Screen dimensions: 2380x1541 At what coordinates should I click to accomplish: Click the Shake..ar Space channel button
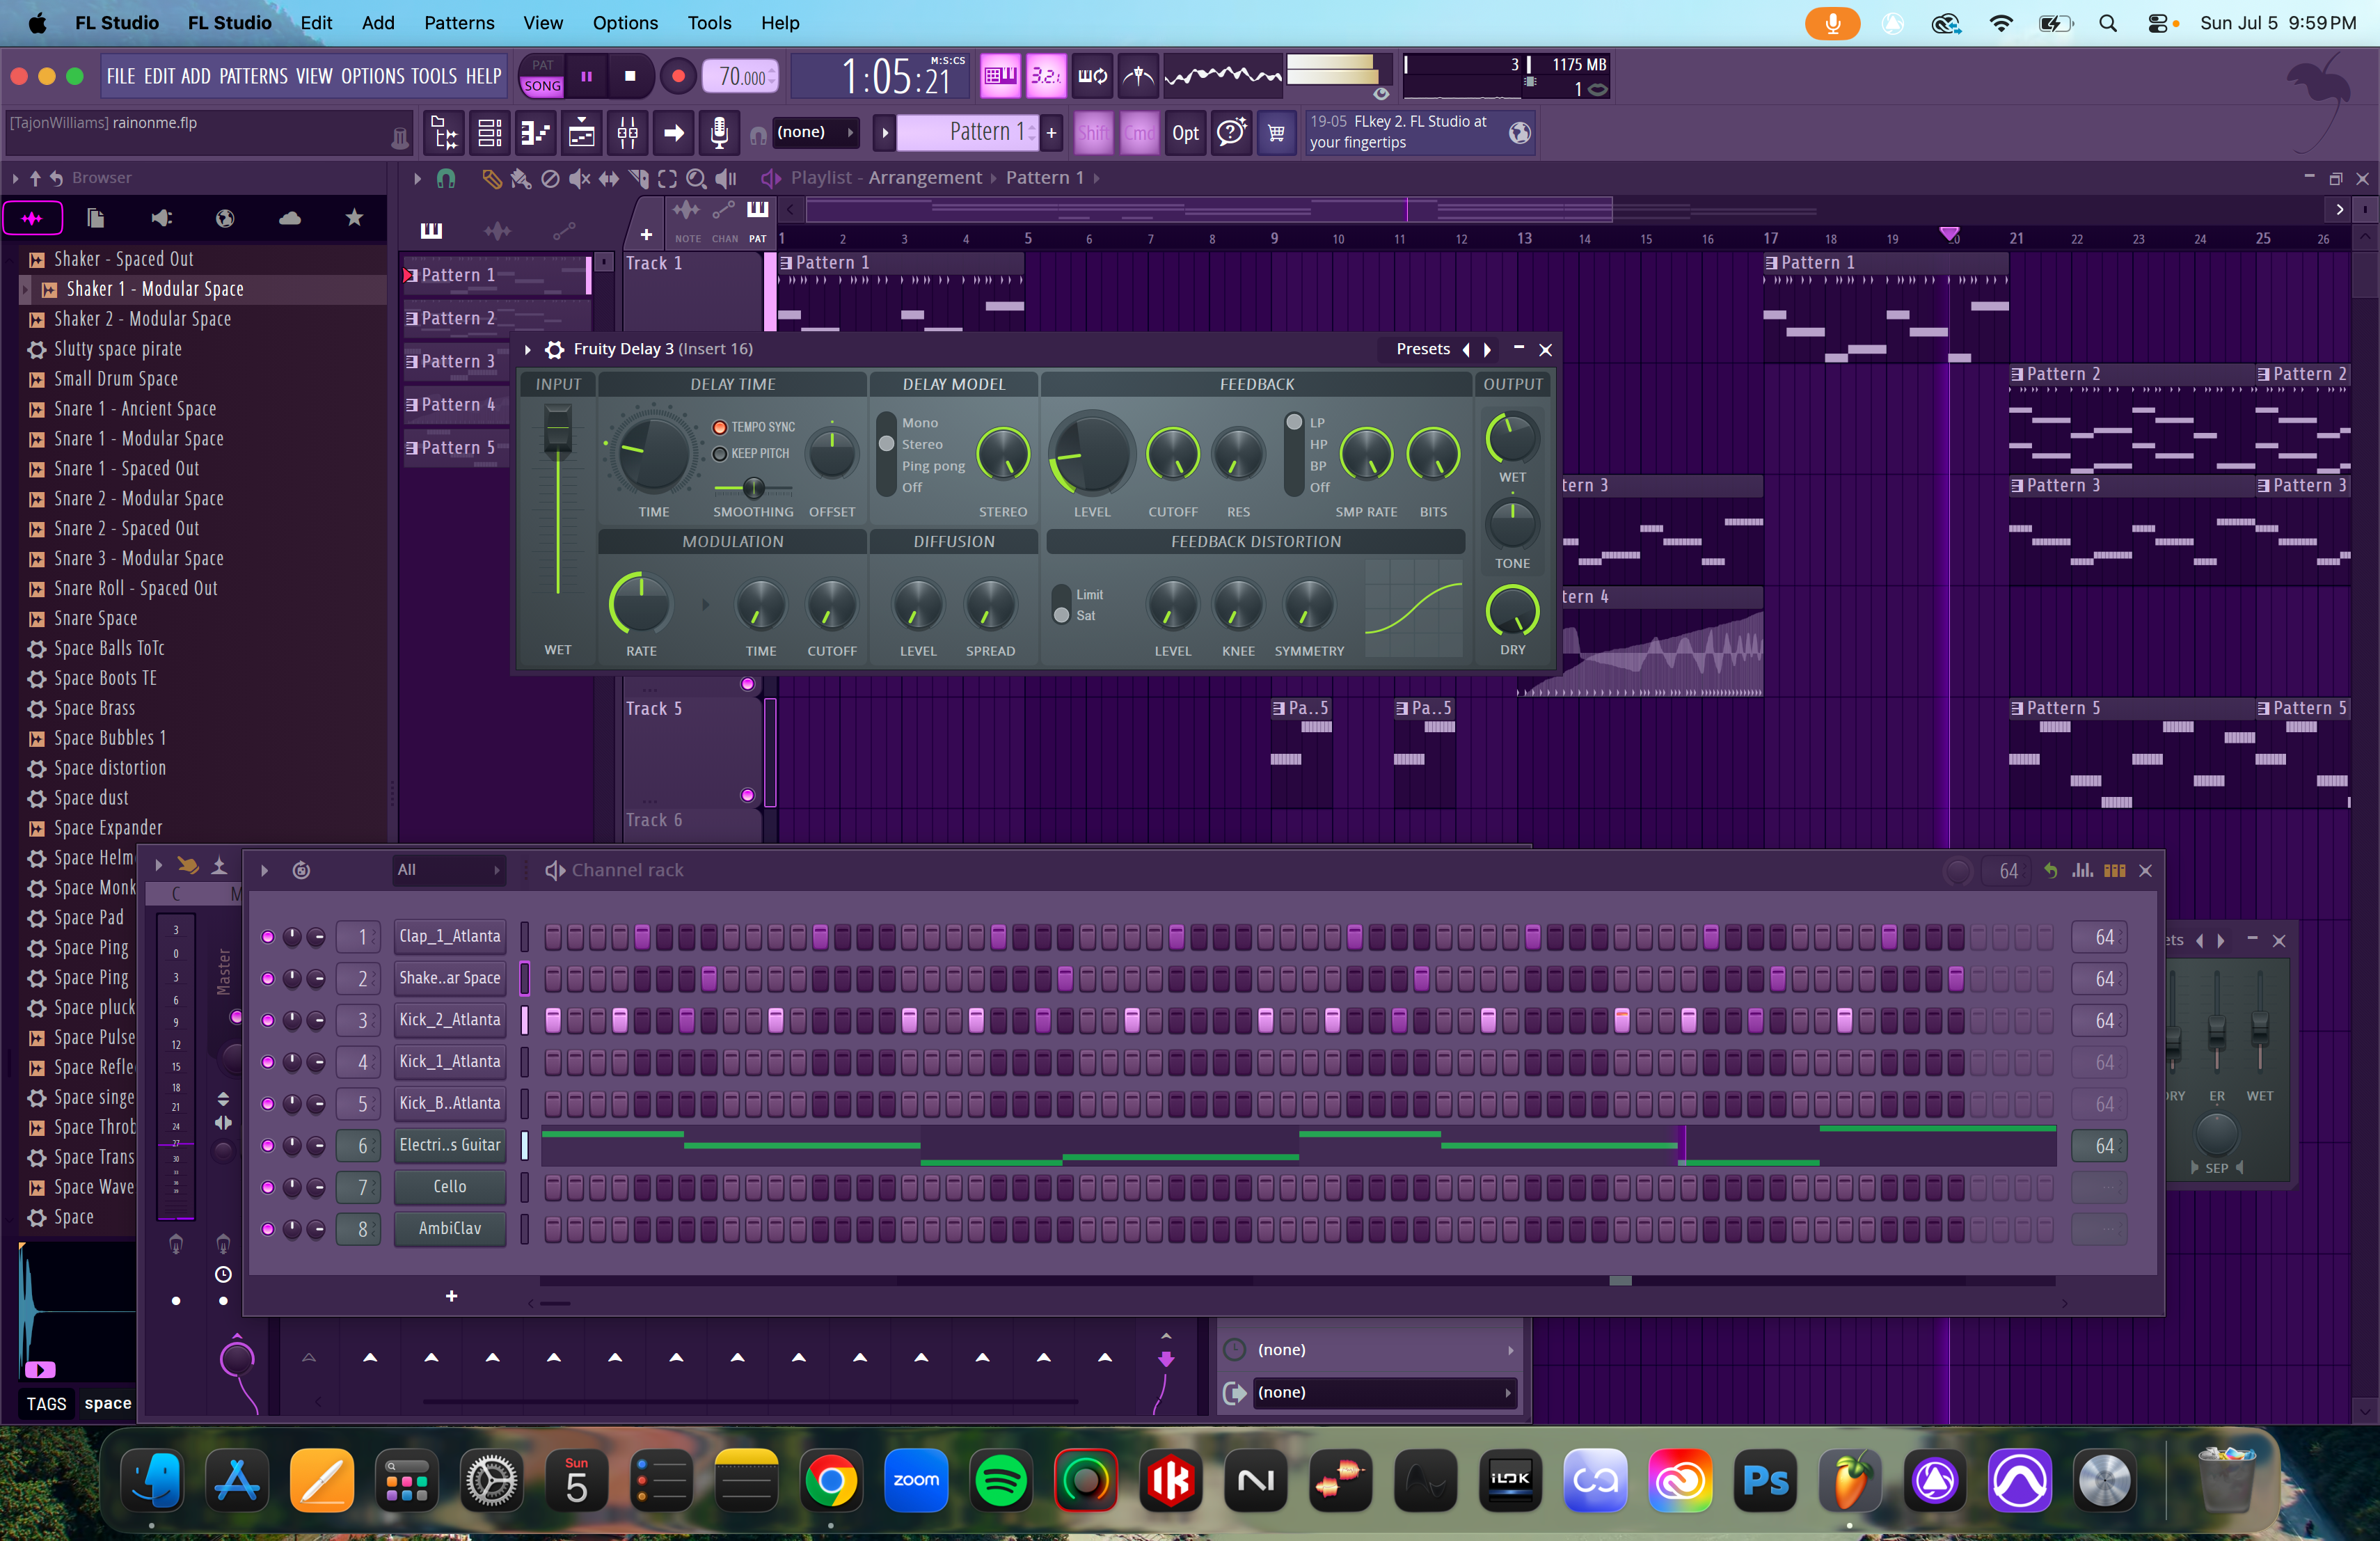point(449,978)
